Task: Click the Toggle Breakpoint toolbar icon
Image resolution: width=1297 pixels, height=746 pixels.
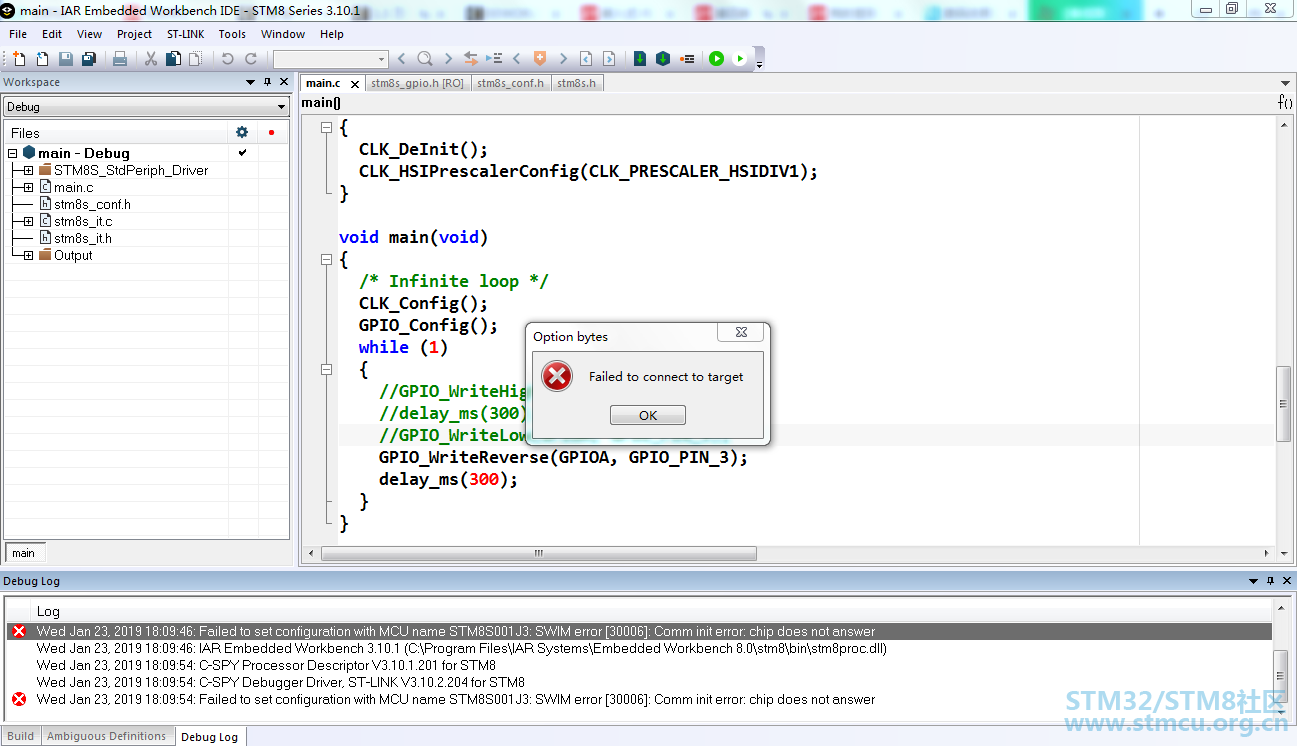Action: [x=687, y=59]
